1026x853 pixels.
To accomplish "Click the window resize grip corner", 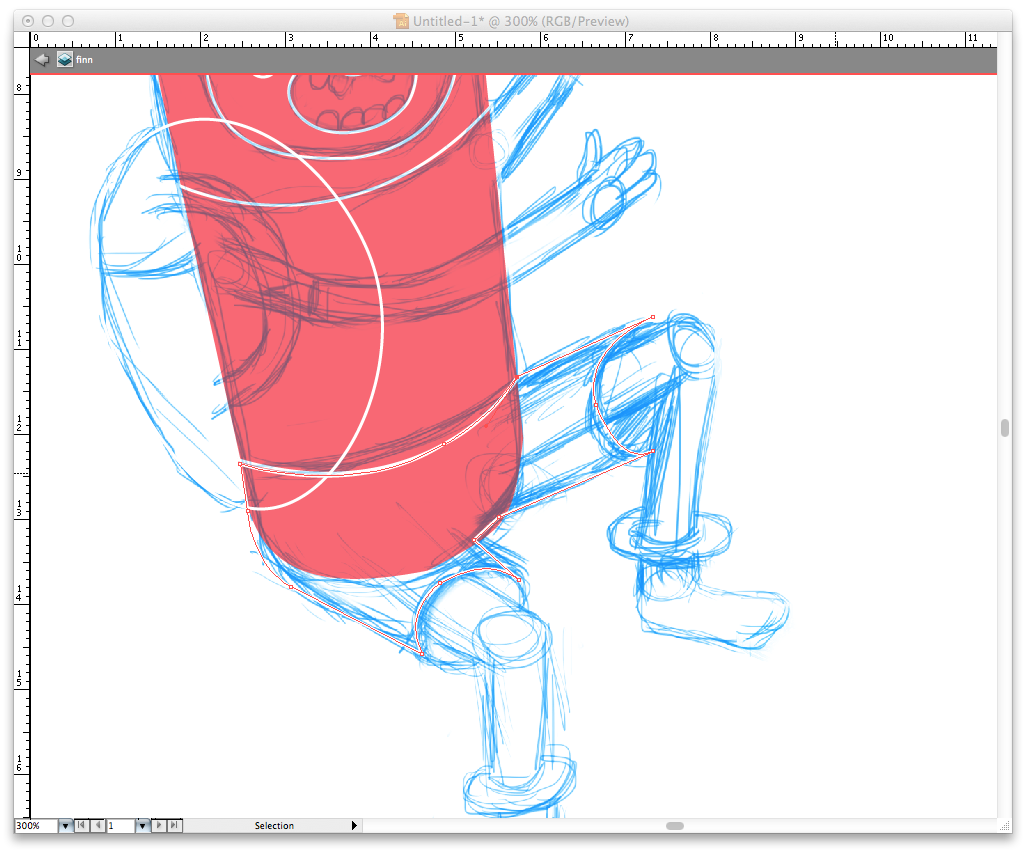I will click(1006, 827).
